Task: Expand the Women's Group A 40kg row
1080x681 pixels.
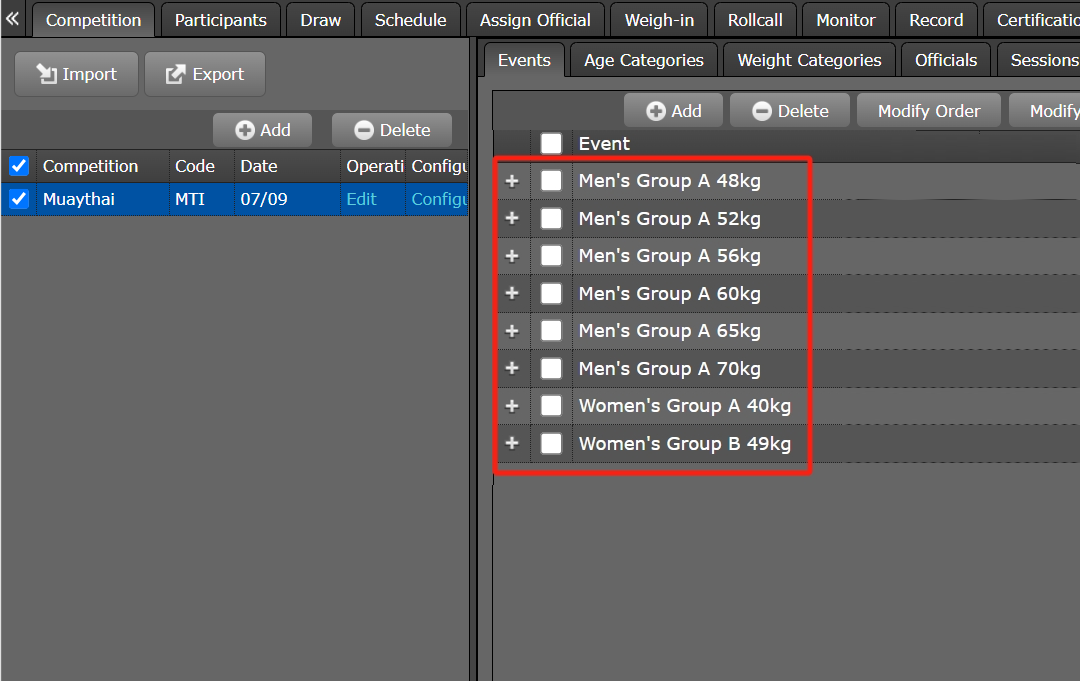Action: pos(512,406)
